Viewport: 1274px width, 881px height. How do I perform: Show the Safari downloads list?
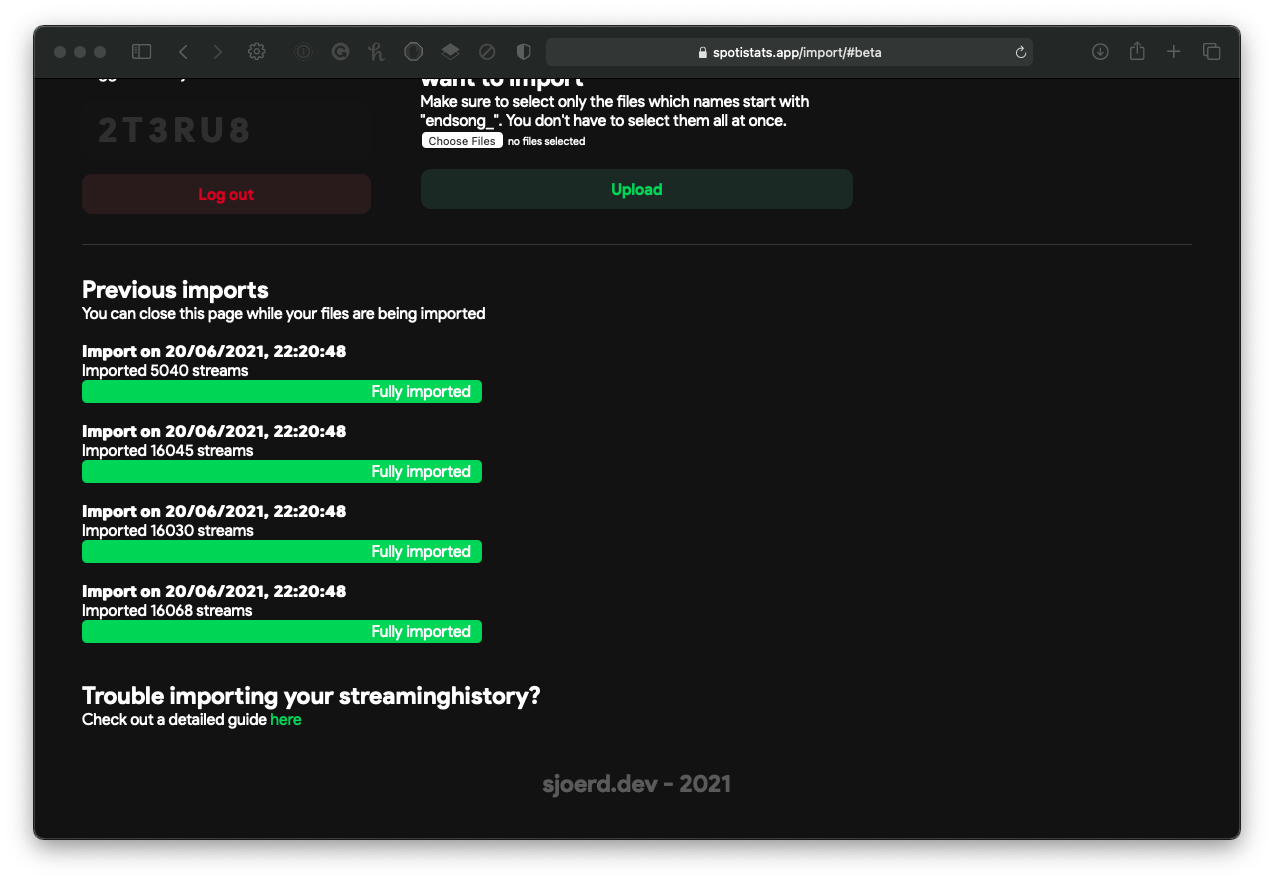coord(1100,52)
